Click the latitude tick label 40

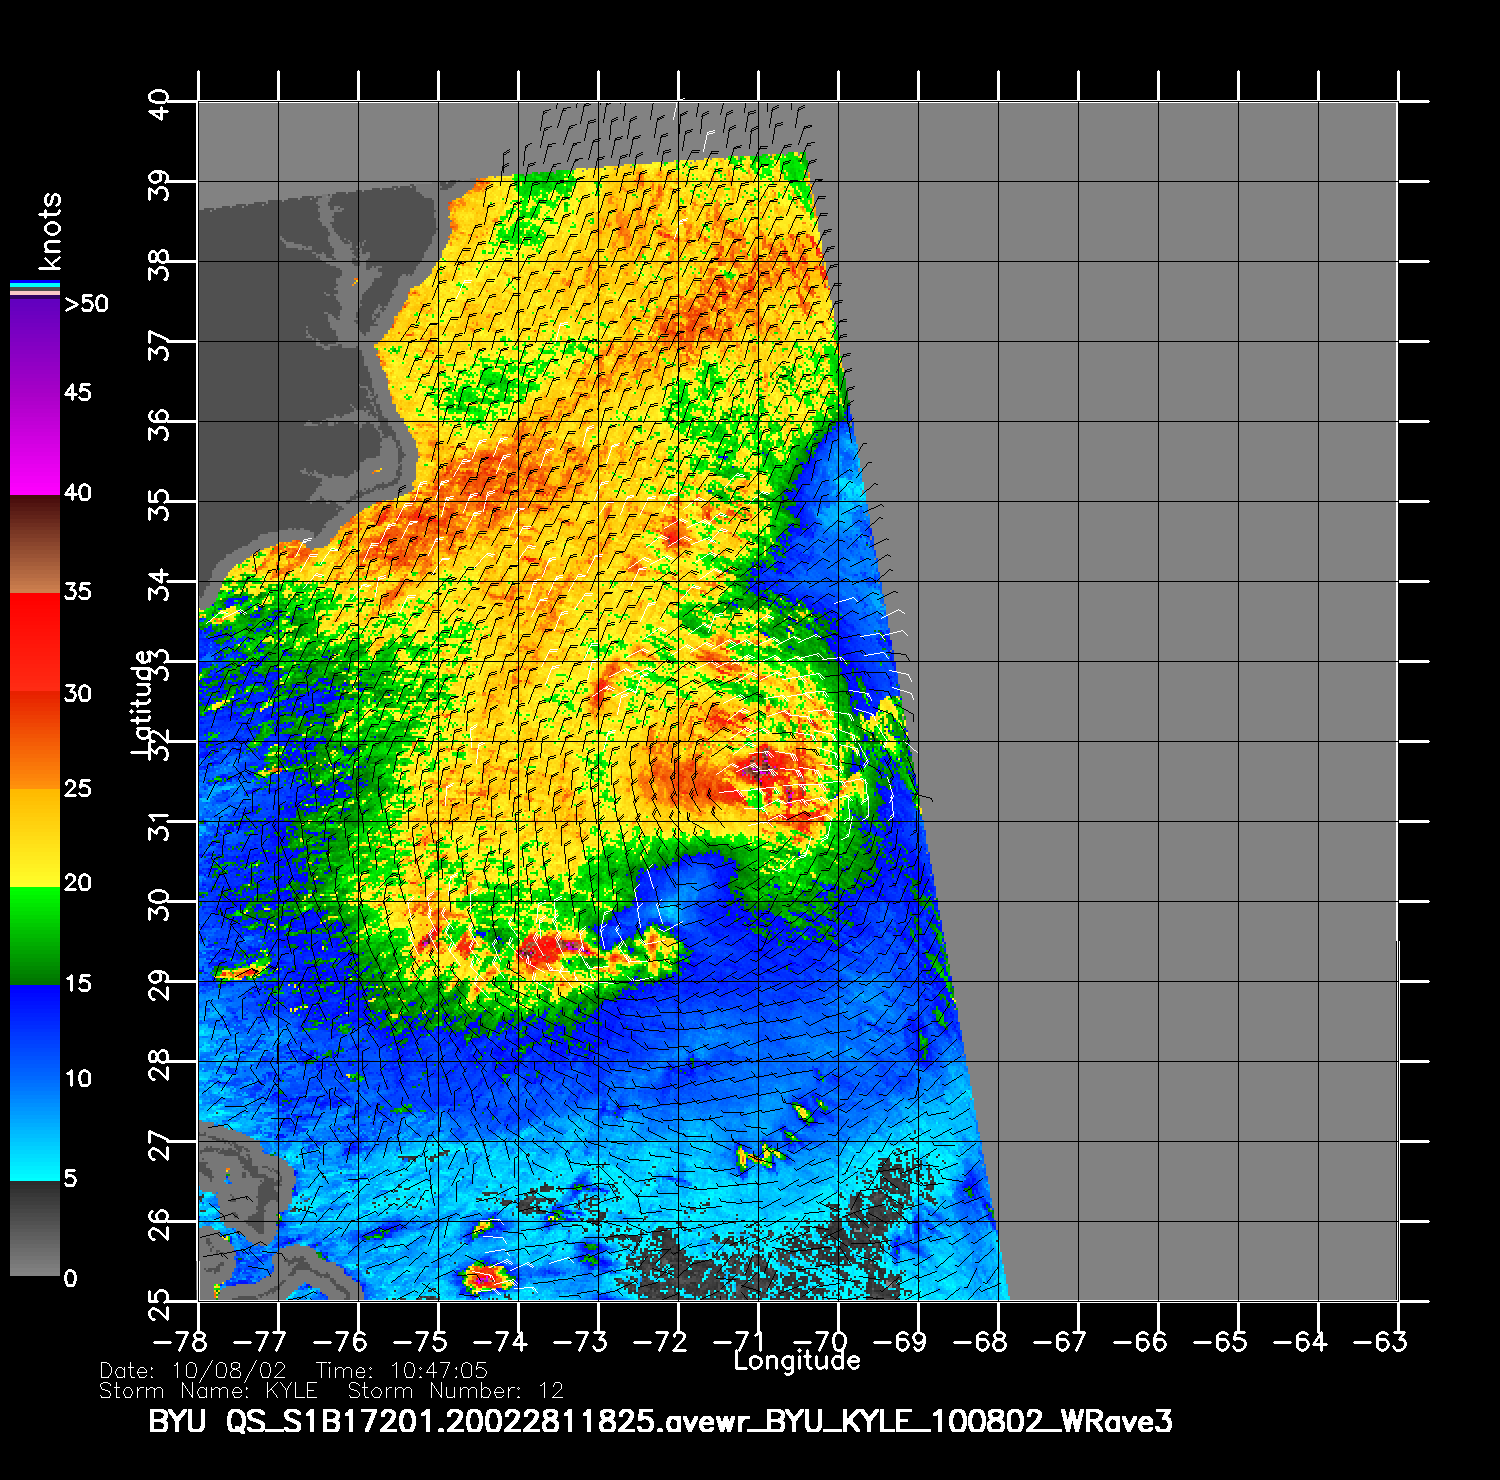pos(160,104)
